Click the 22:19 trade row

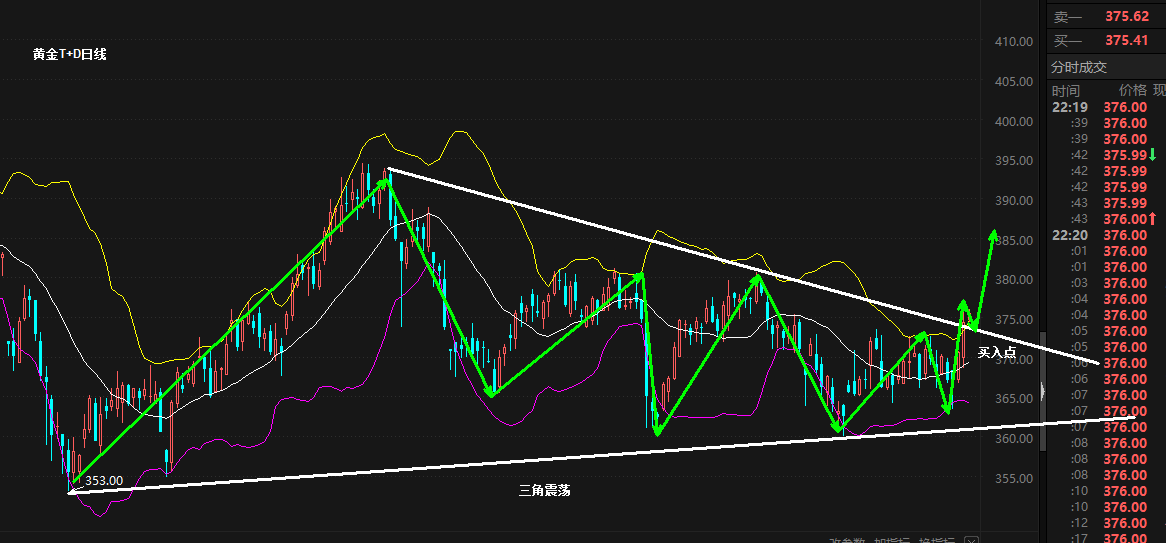pyautogui.click(x=1106, y=107)
